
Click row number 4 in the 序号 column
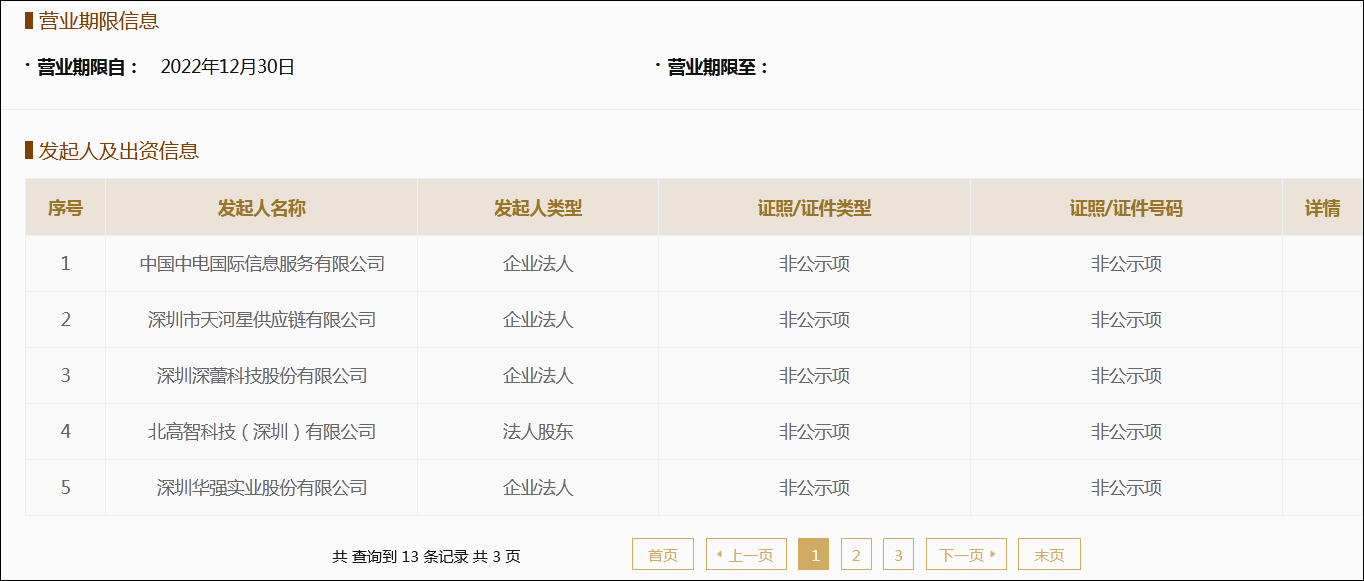coord(65,432)
